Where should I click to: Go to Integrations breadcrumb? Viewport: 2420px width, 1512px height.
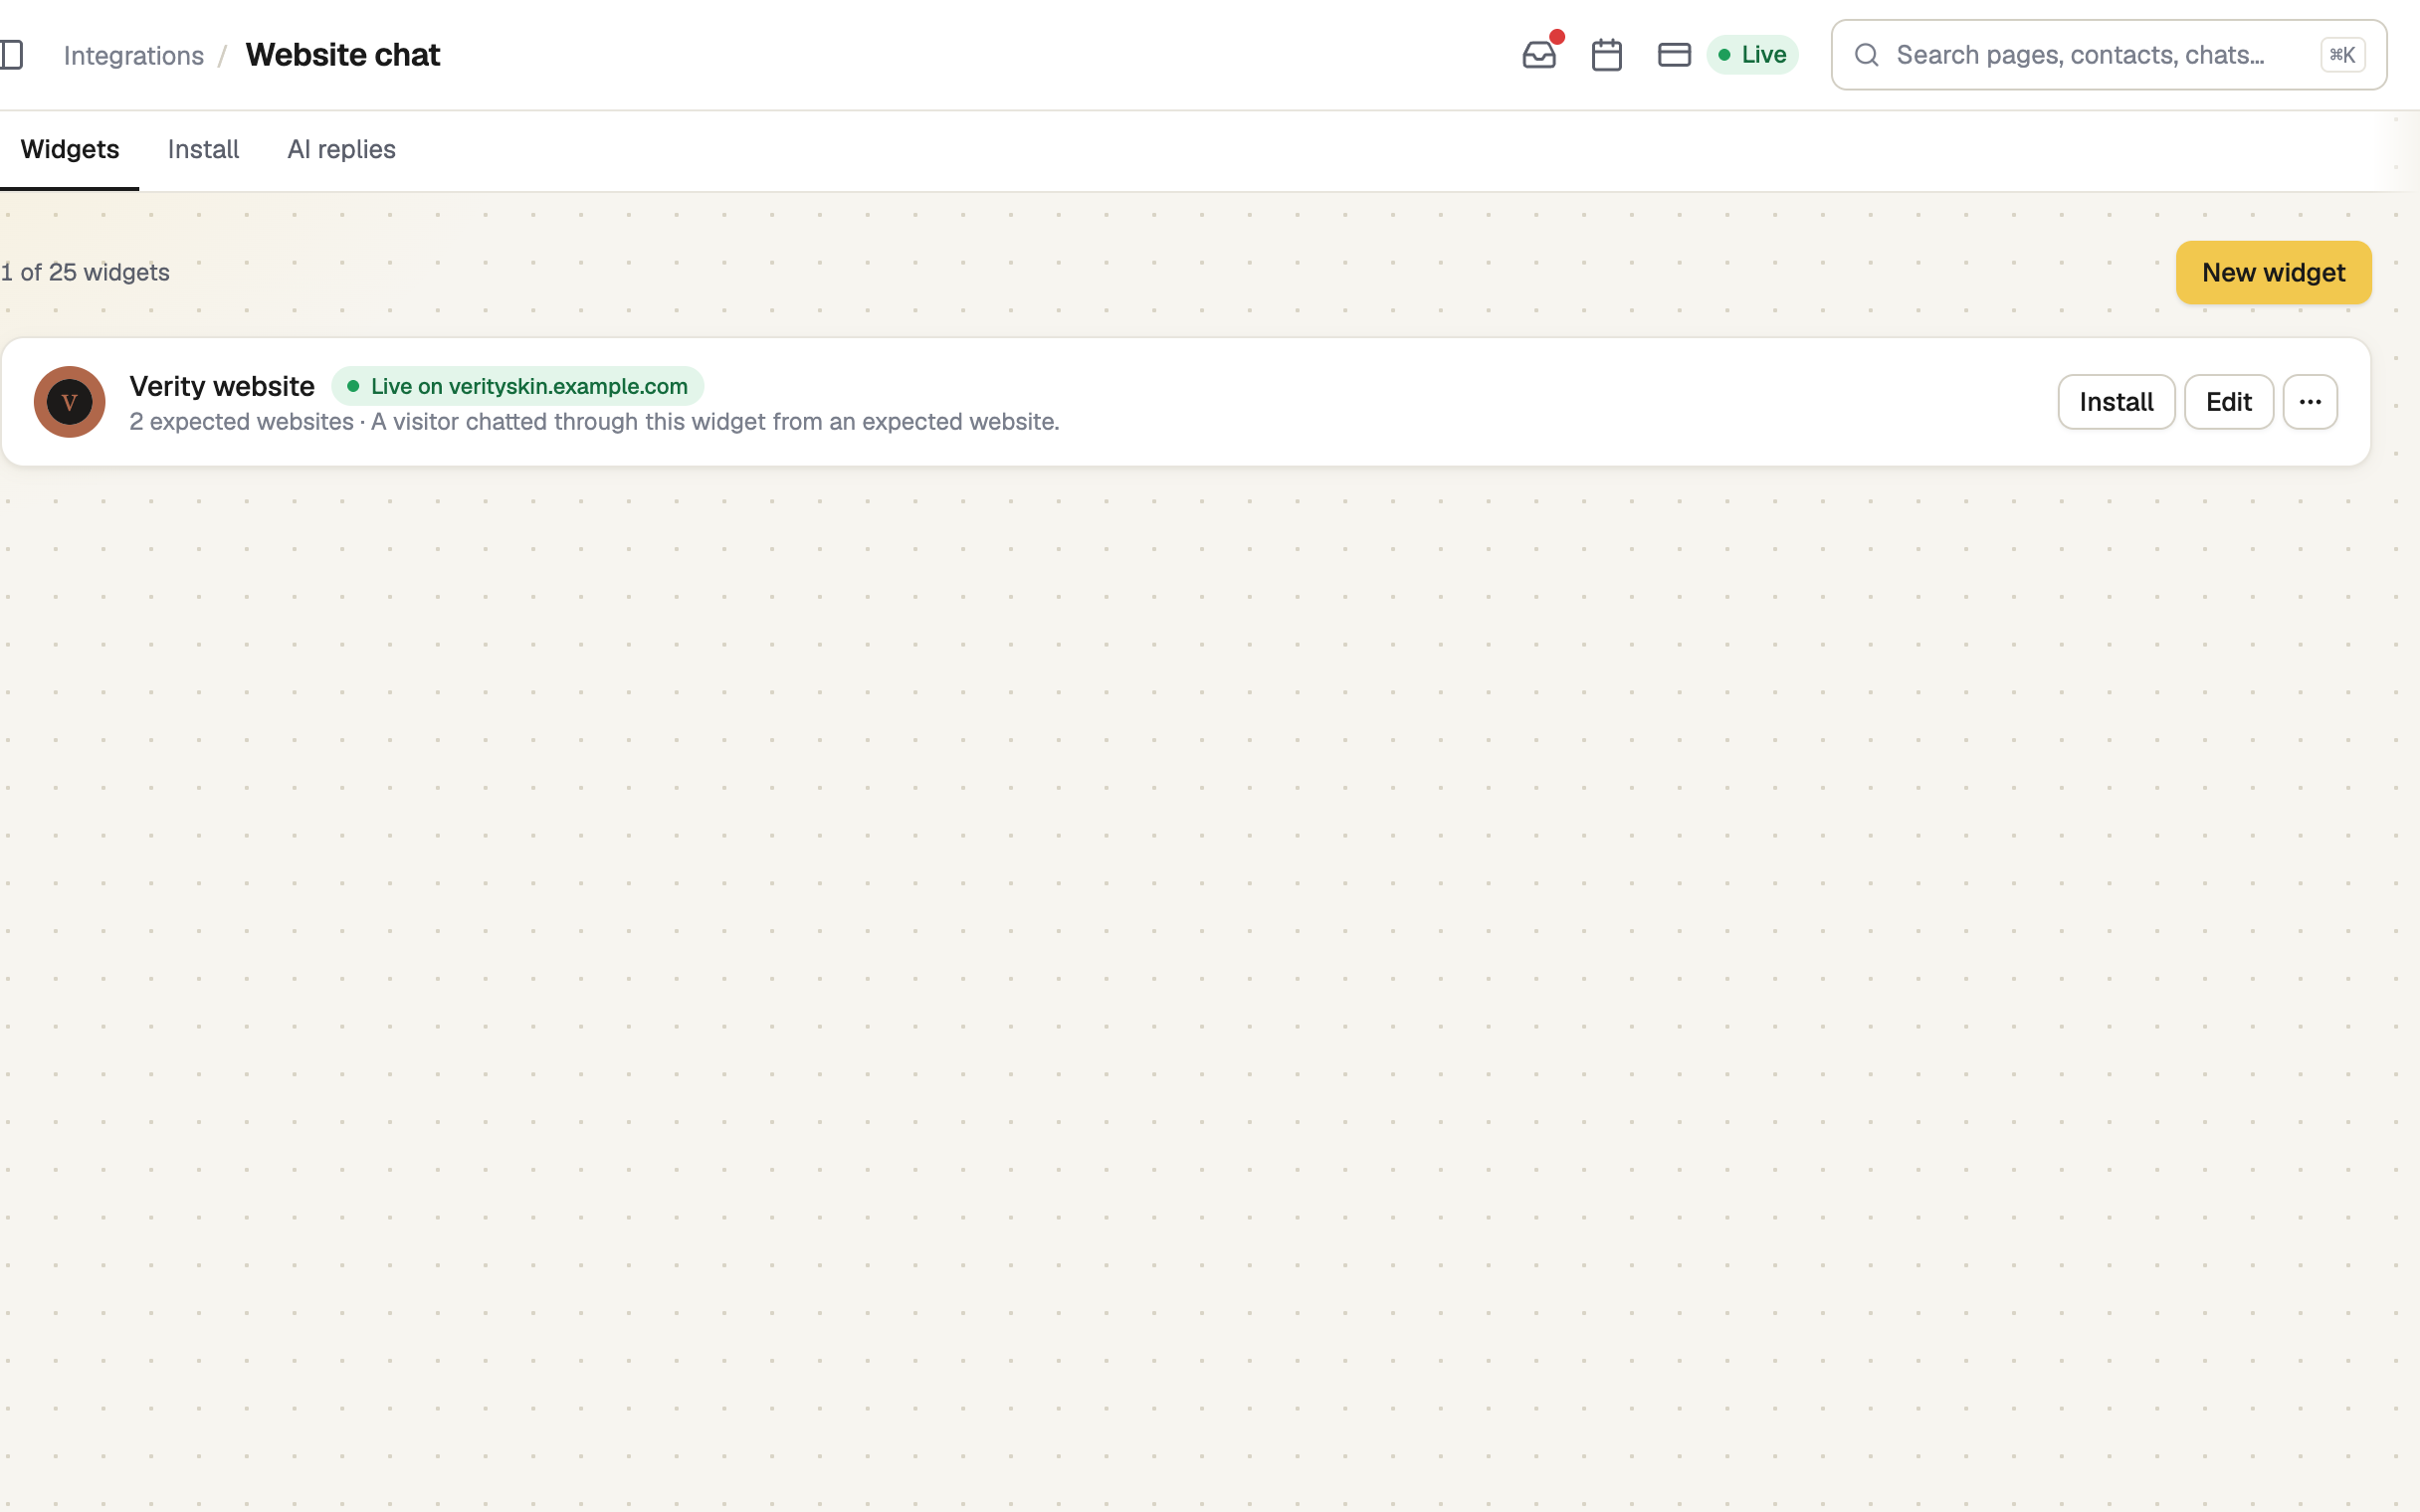click(134, 55)
